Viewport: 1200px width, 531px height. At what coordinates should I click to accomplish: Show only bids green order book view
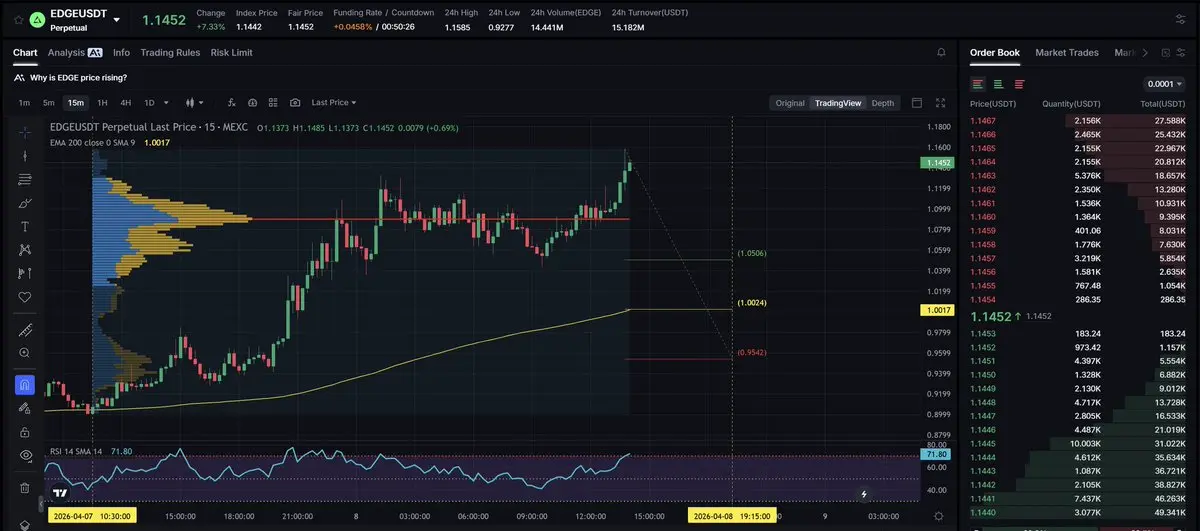pos(998,84)
